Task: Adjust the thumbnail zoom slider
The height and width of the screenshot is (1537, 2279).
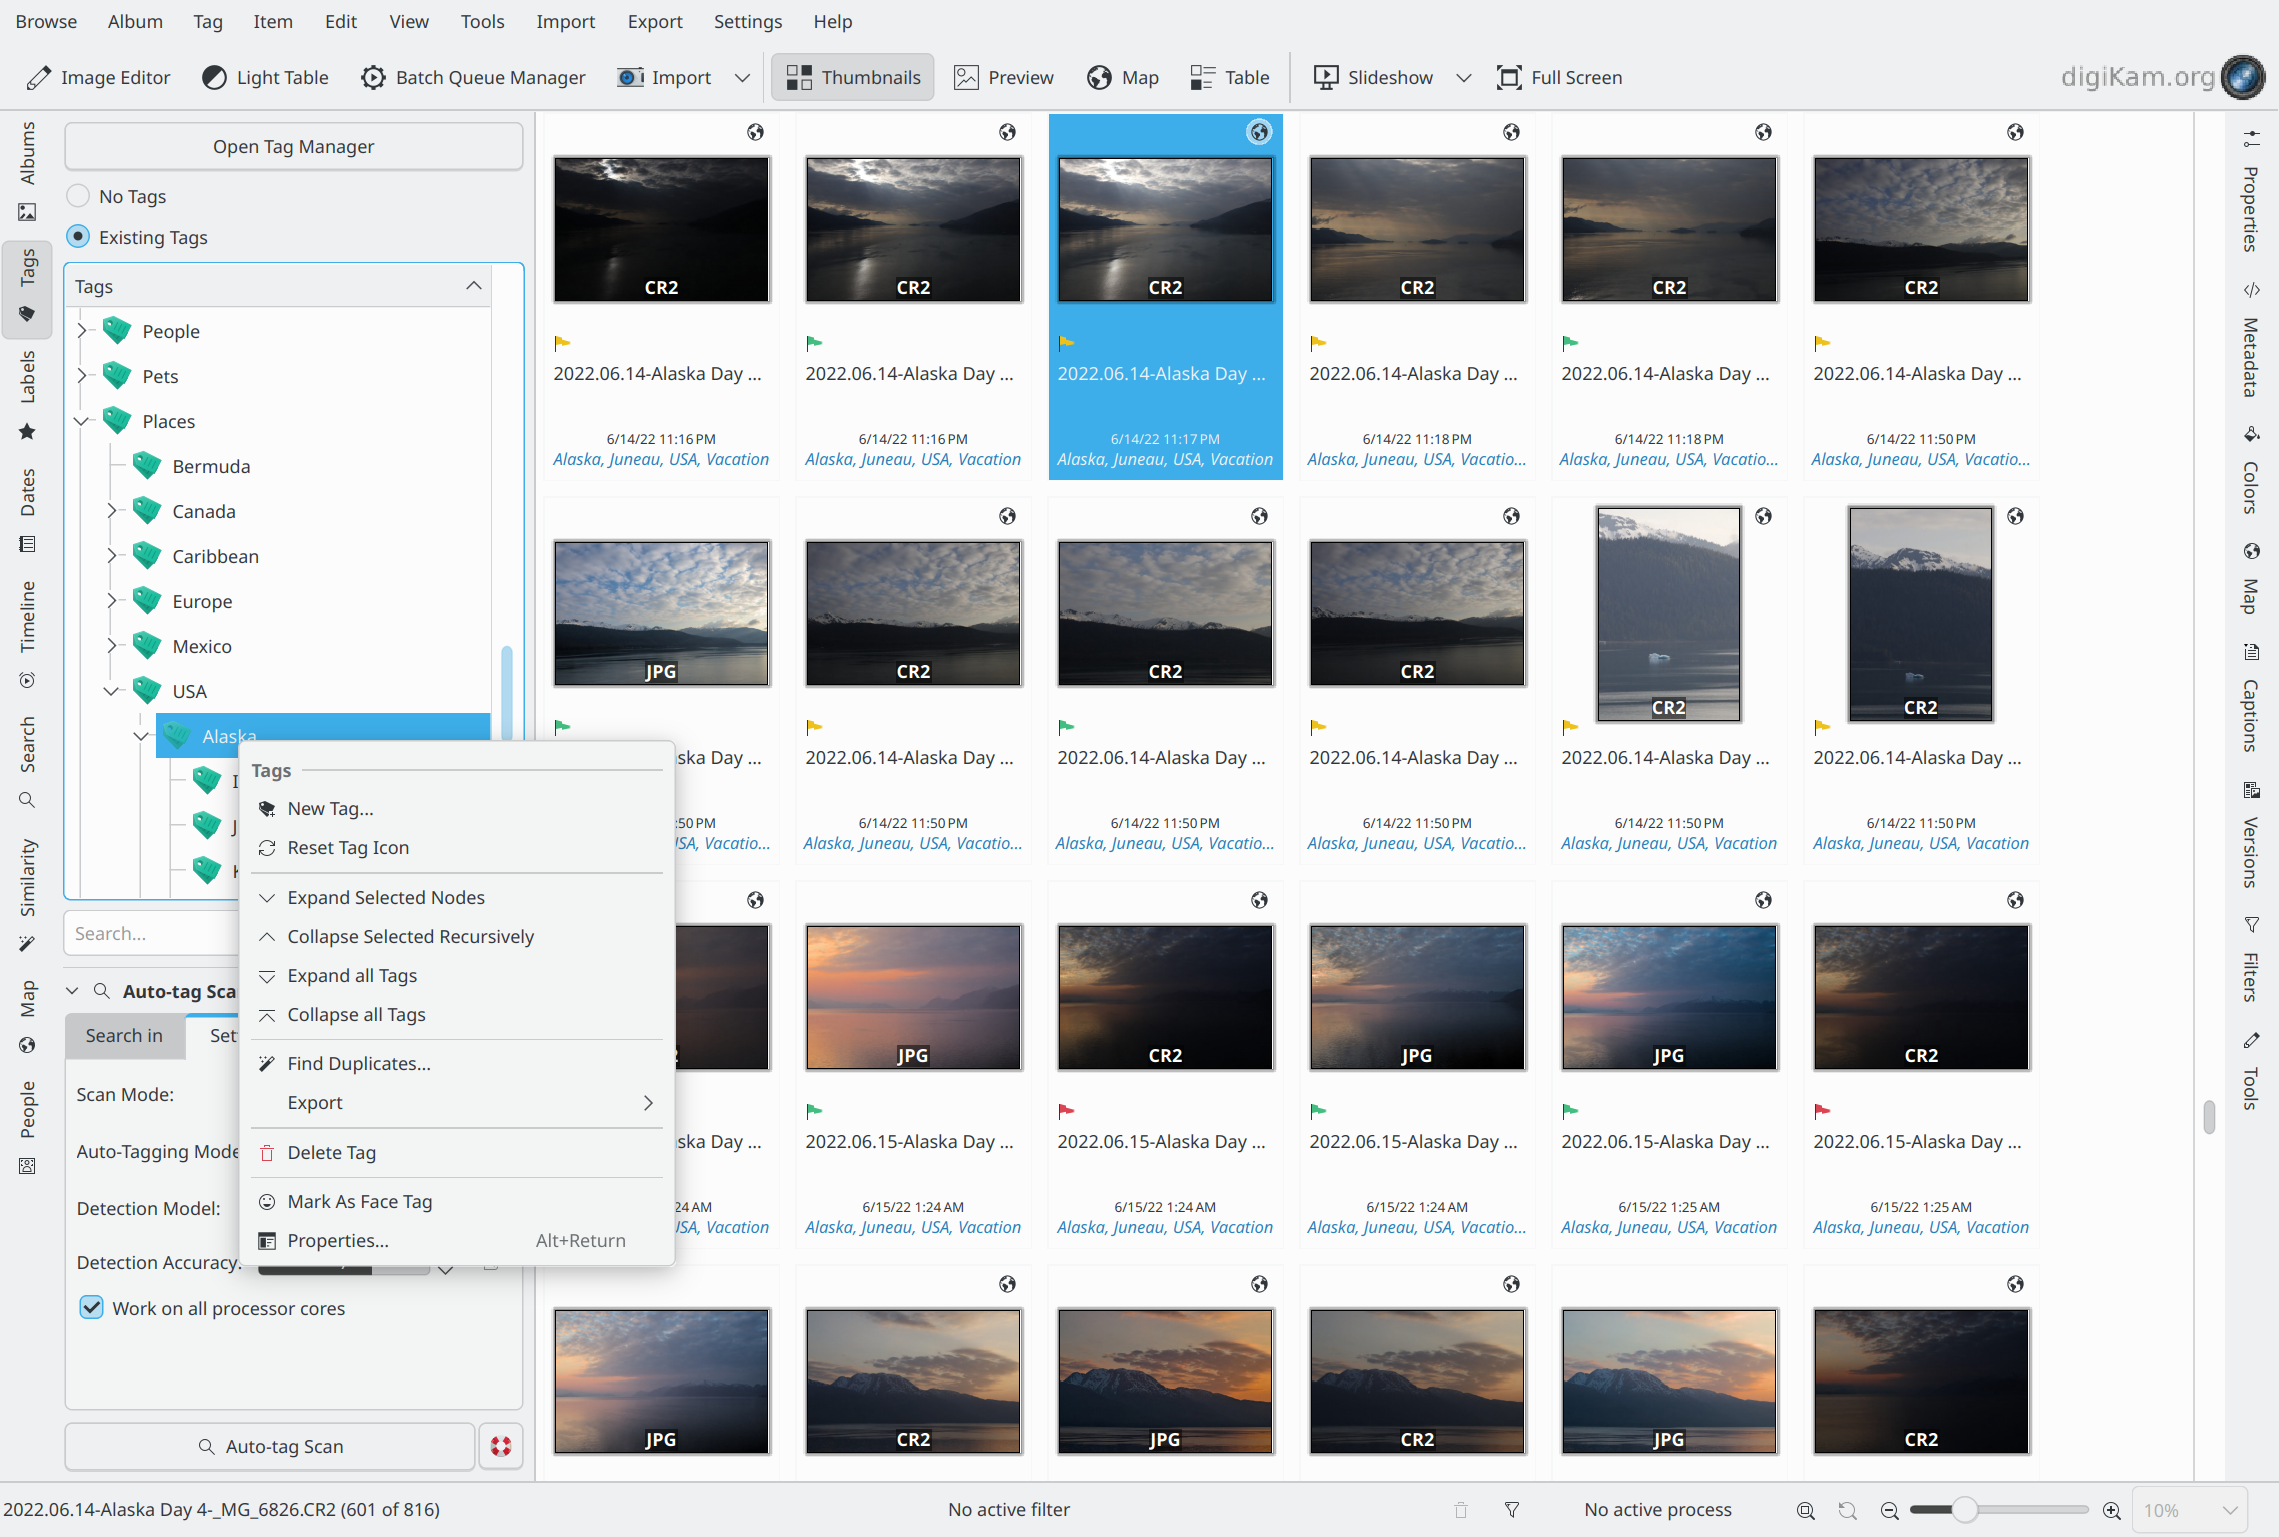Action: [1964, 1510]
